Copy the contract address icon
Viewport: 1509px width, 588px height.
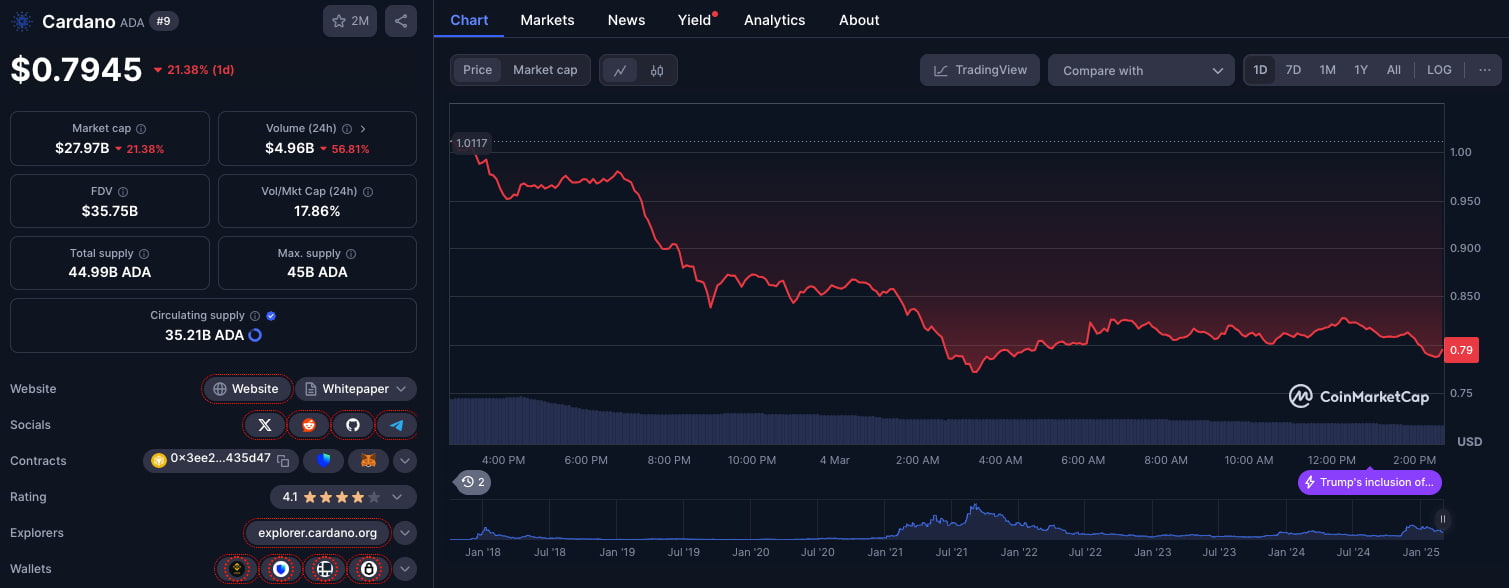coord(283,460)
